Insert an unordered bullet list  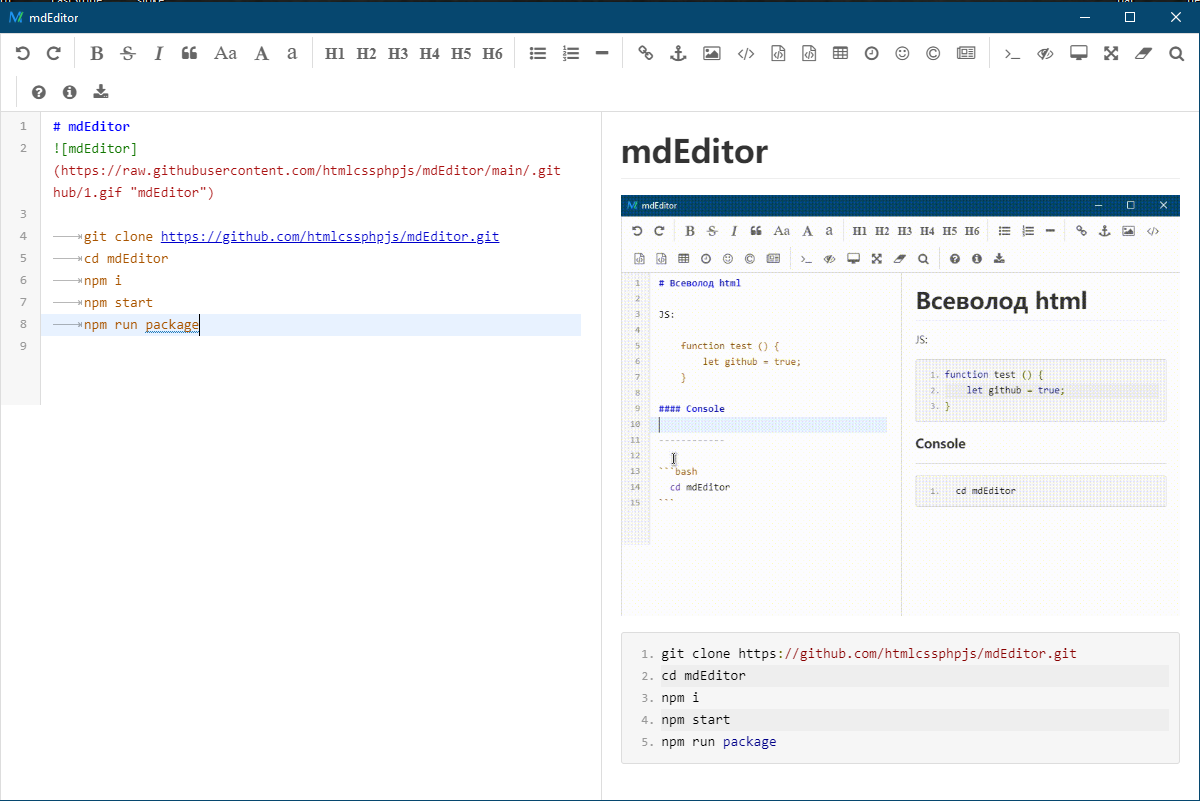[x=538, y=54]
